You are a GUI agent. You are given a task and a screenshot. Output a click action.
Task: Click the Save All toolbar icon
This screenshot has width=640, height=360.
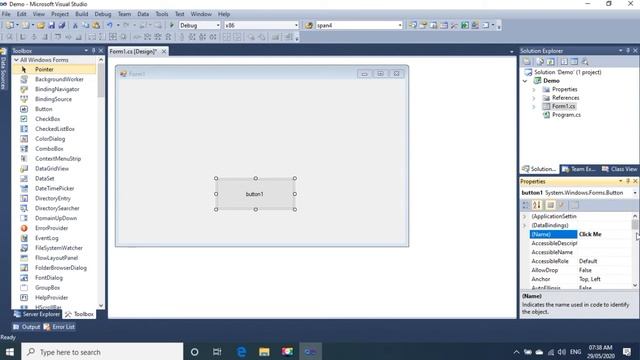[62, 25]
